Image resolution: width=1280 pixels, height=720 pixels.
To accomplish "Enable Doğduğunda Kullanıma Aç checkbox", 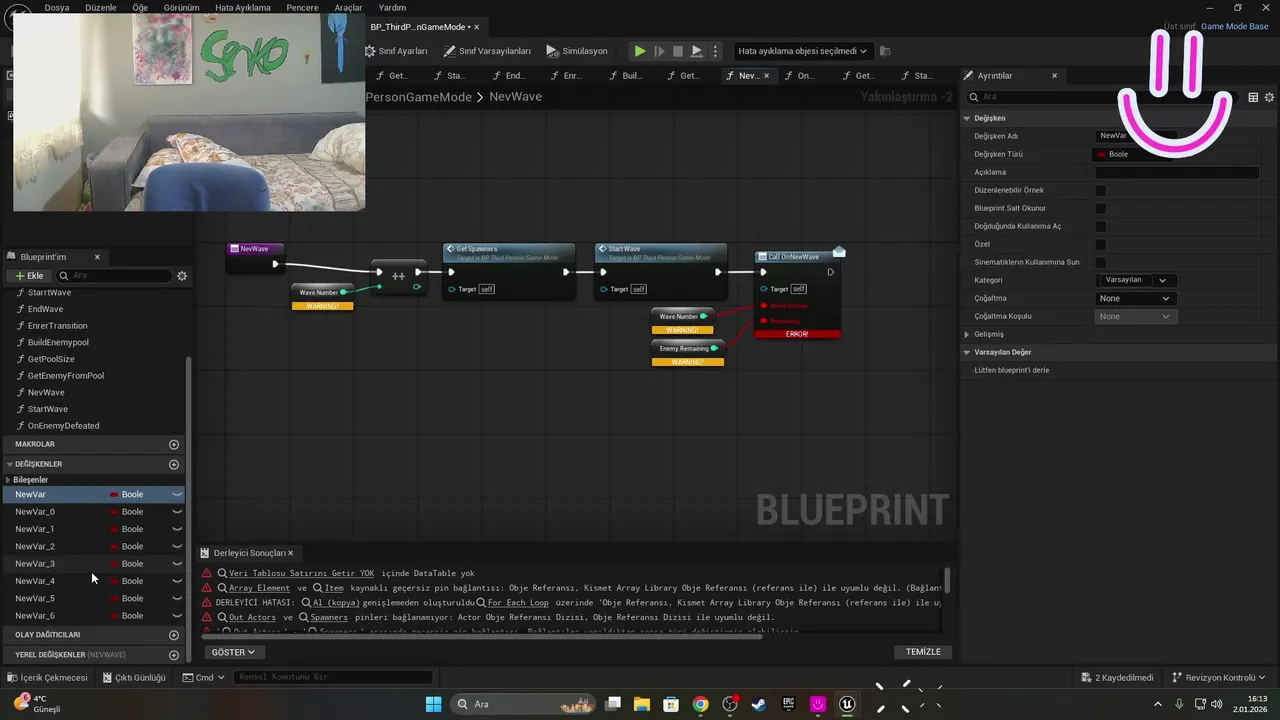I will [1100, 226].
